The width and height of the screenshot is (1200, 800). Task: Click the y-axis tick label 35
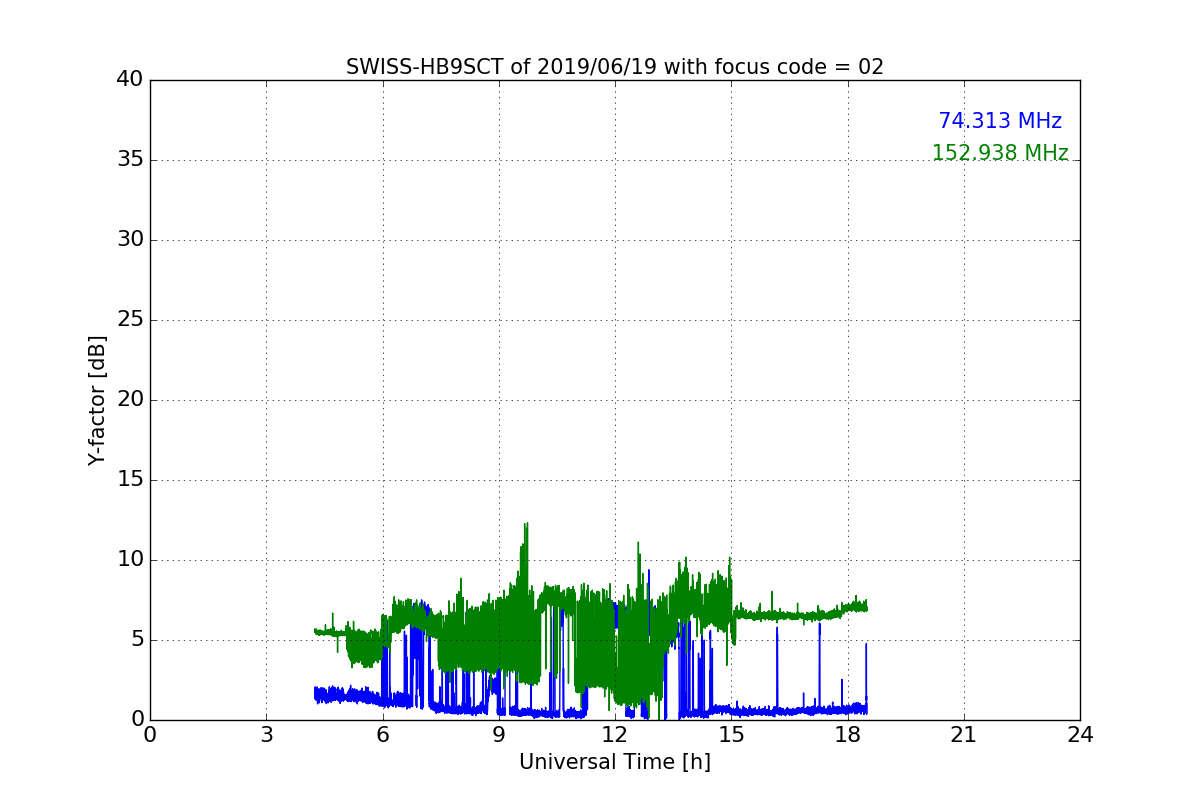point(130,160)
